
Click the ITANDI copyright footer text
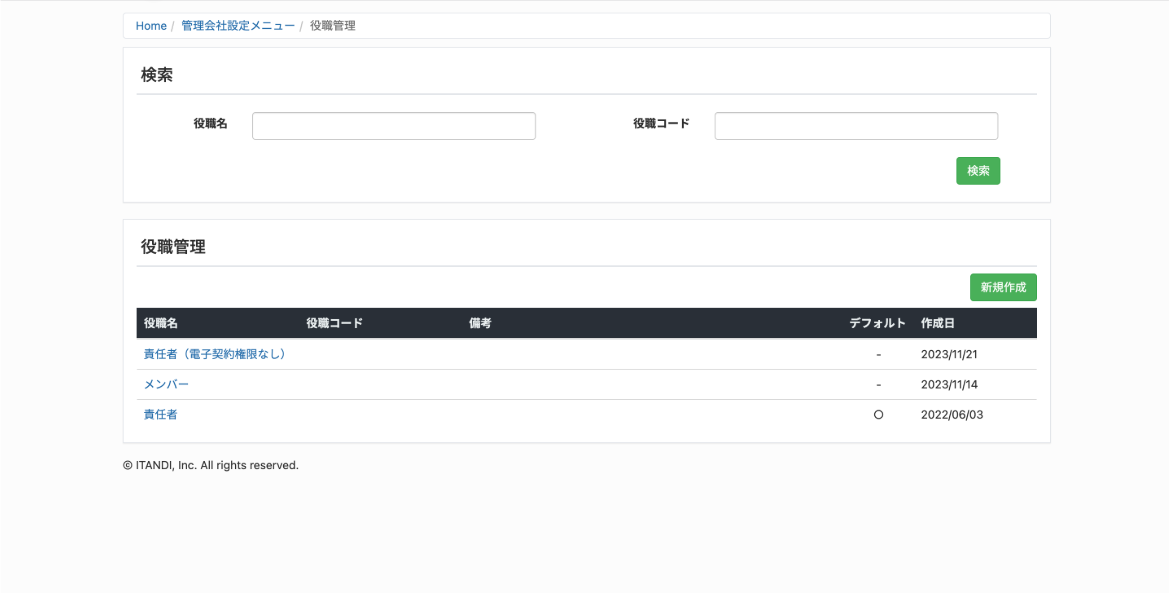point(211,465)
